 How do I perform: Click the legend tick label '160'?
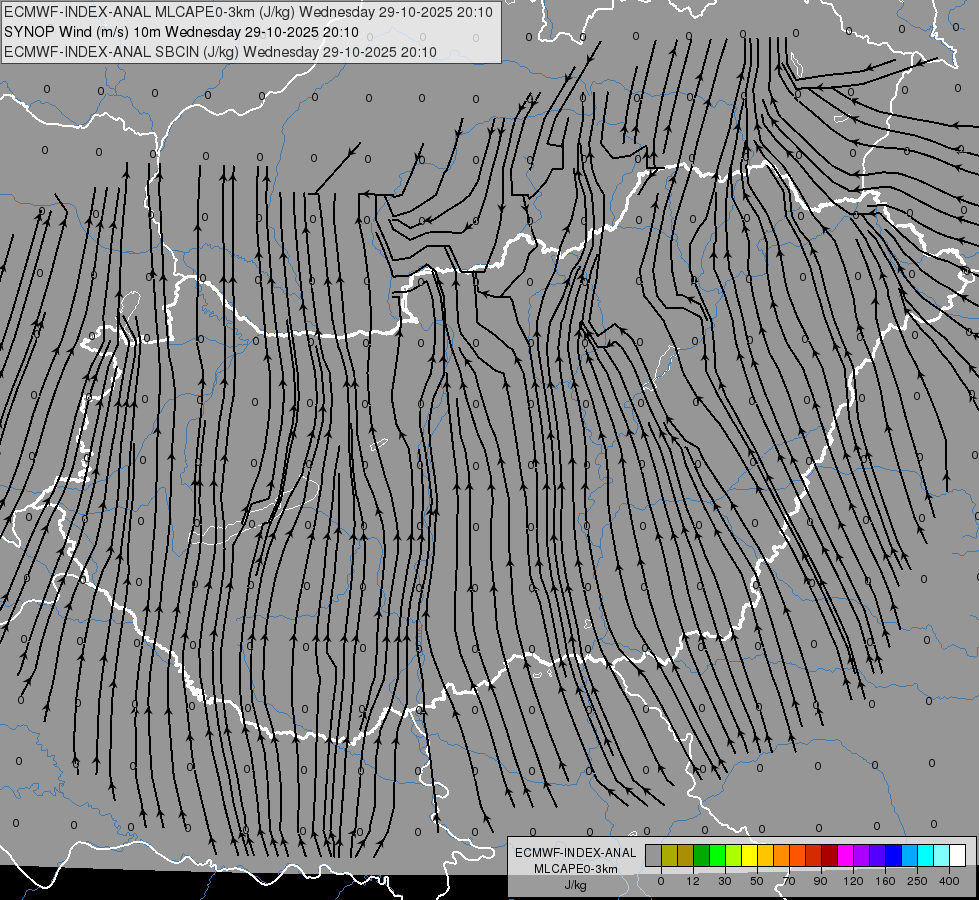pos(885,881)
